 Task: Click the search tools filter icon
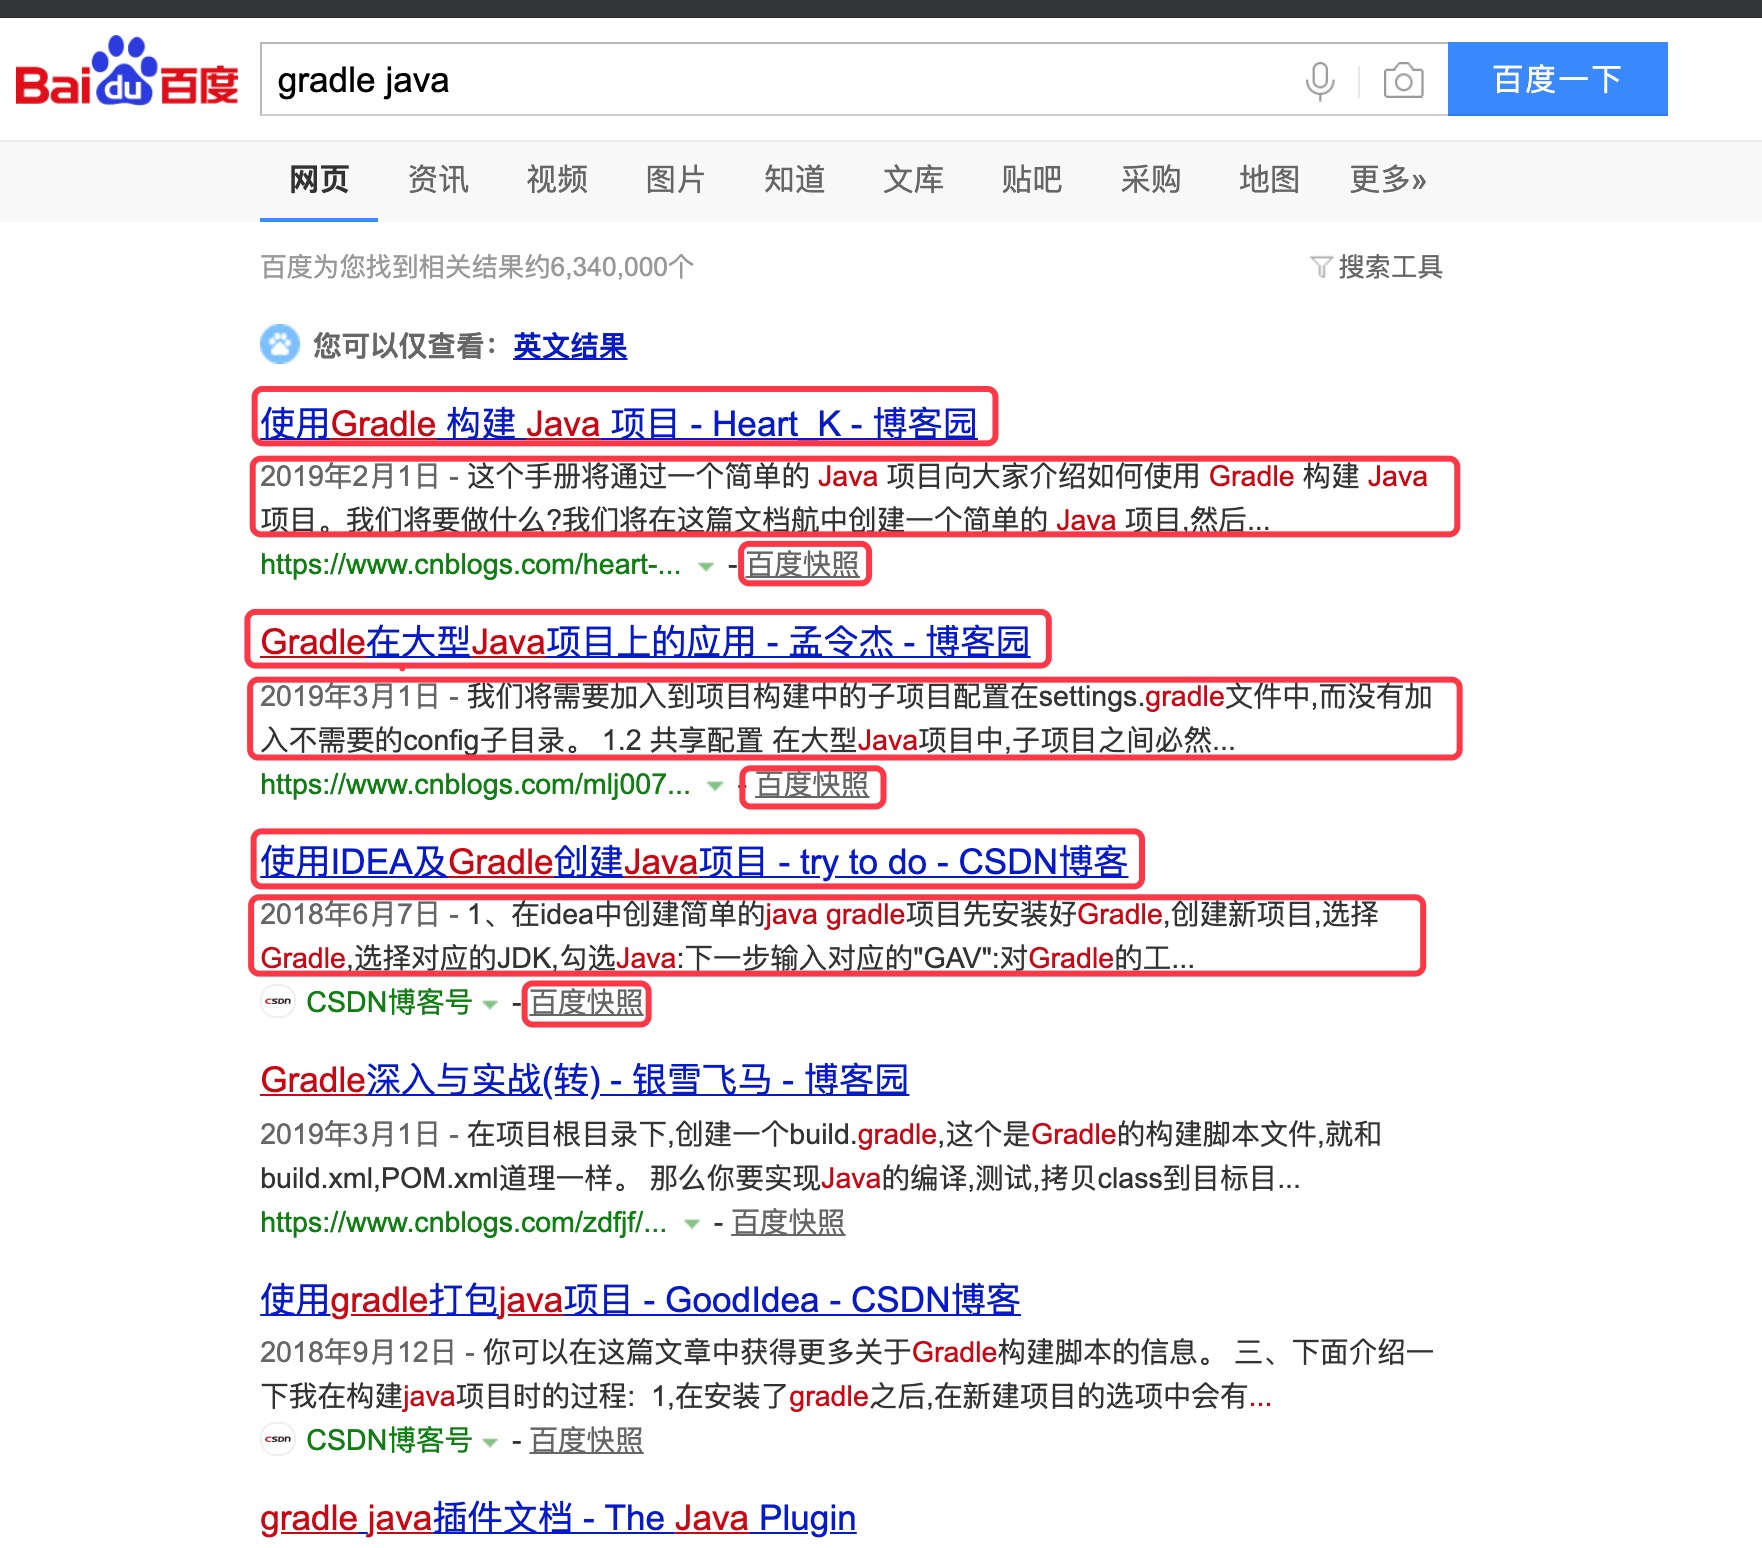point(1320,267)
